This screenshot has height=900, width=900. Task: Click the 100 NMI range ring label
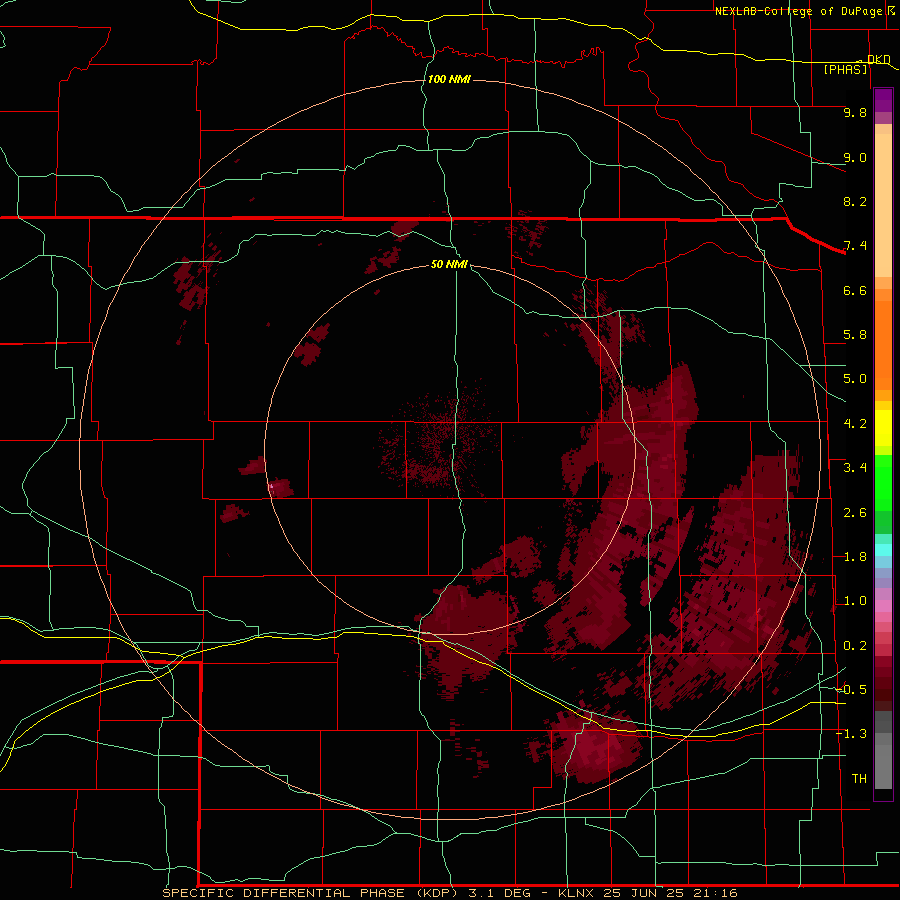click(449, 79)
